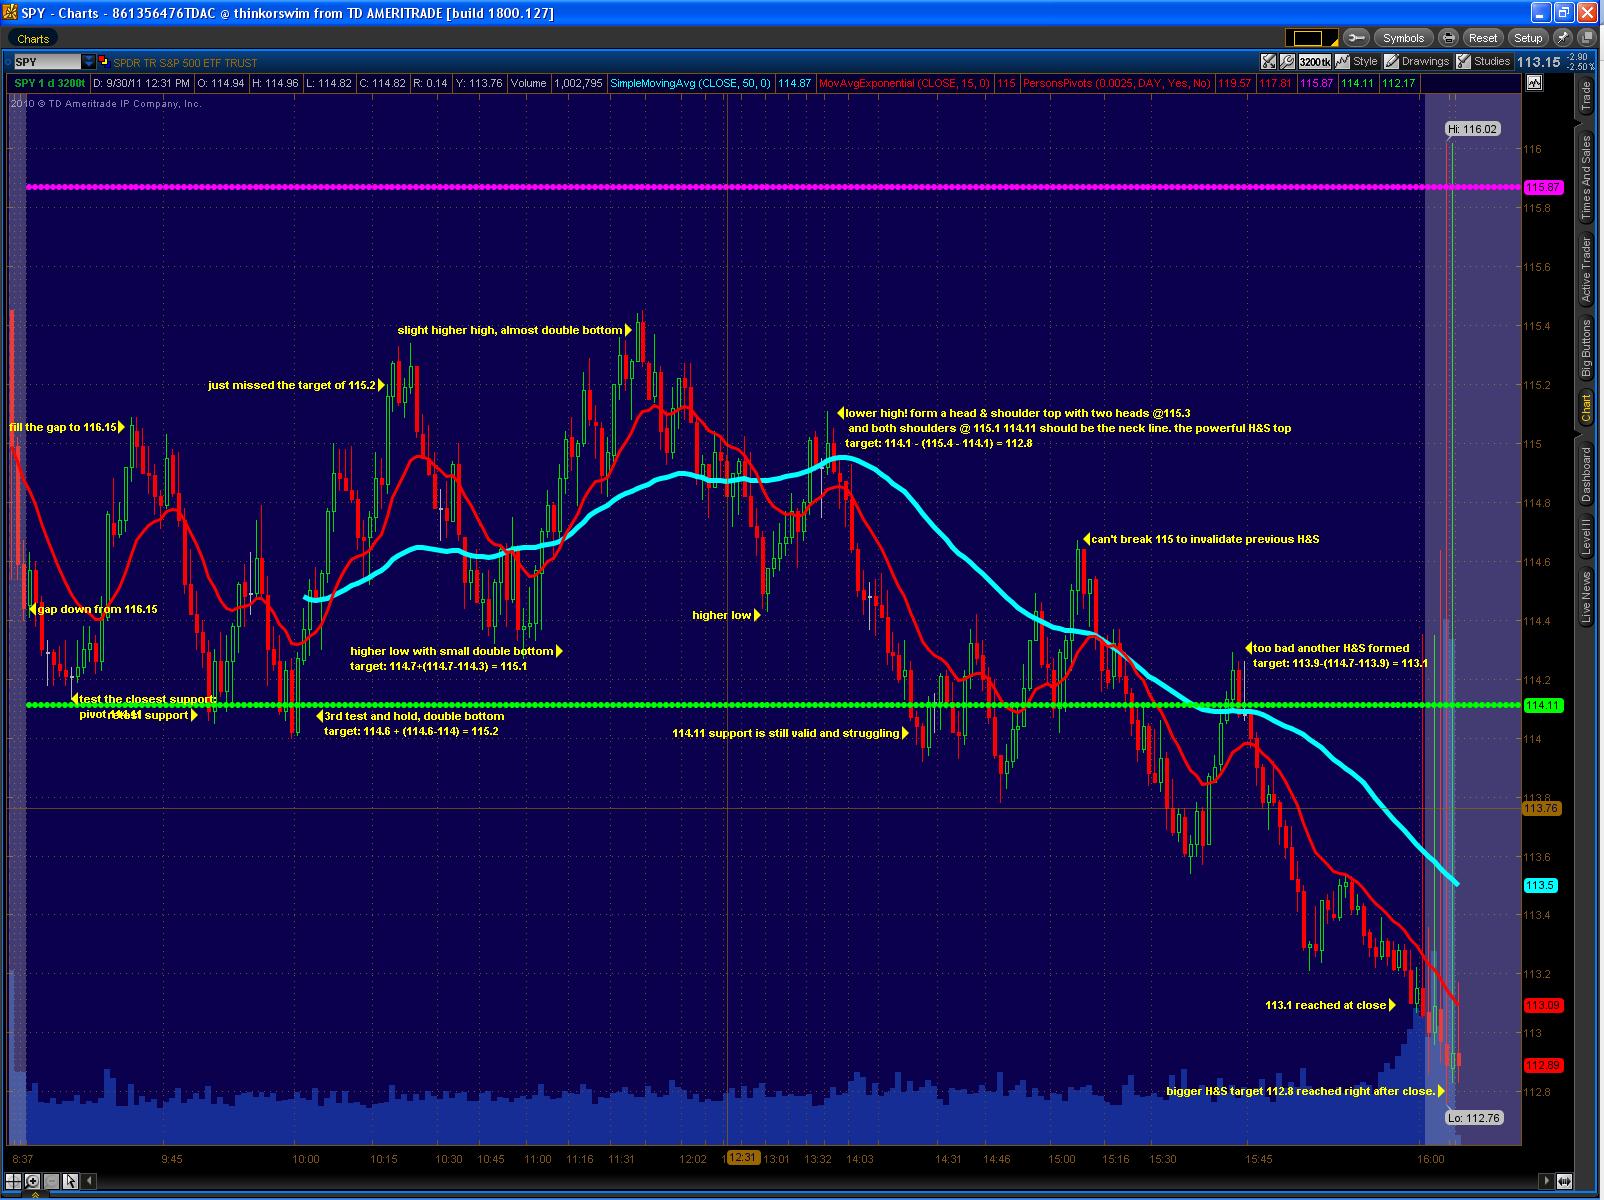This screenshot has width=1604, height=1200.
Task: Select the pointer cursor tool at bottom
Action: 70,1181
